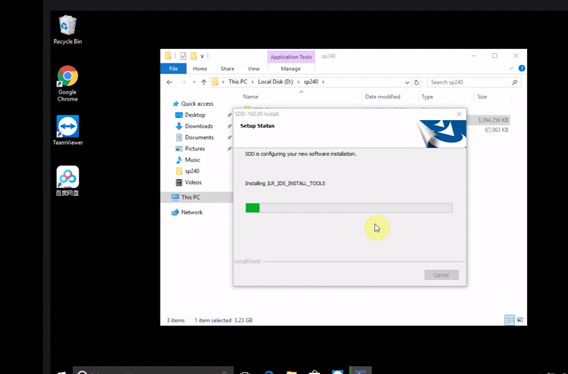Switch to Large icons view in status bar
This screenshot has height=374, width=568.
(520, 320)
